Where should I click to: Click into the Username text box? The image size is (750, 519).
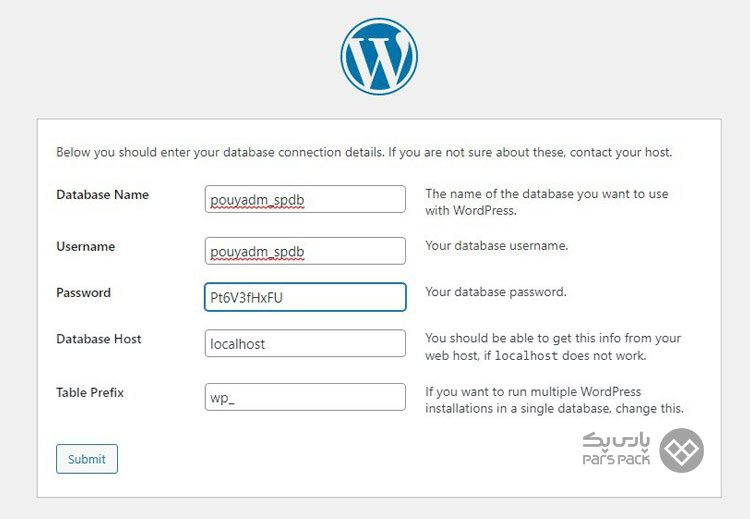[305, 251]
